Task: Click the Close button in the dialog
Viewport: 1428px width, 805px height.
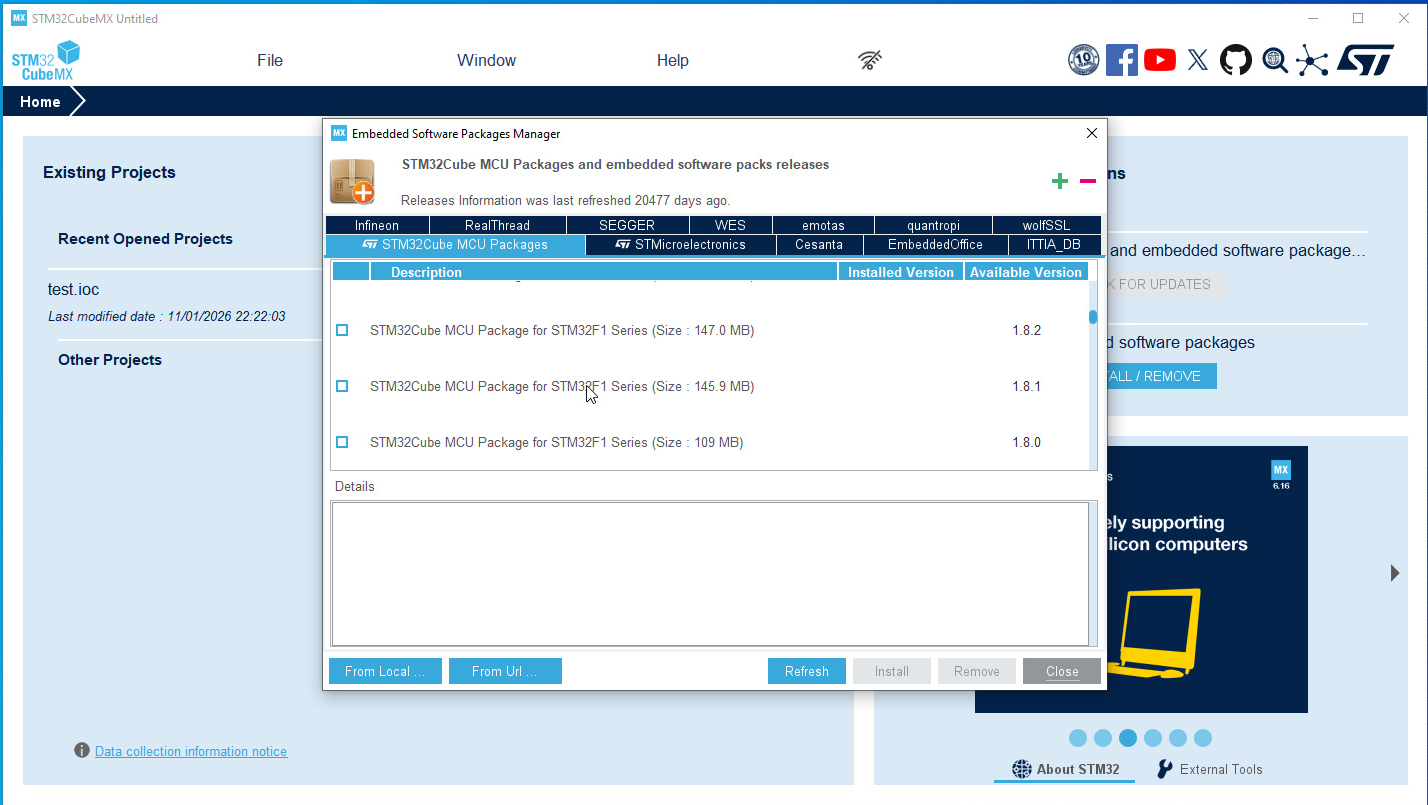Action: (1062, 671)
